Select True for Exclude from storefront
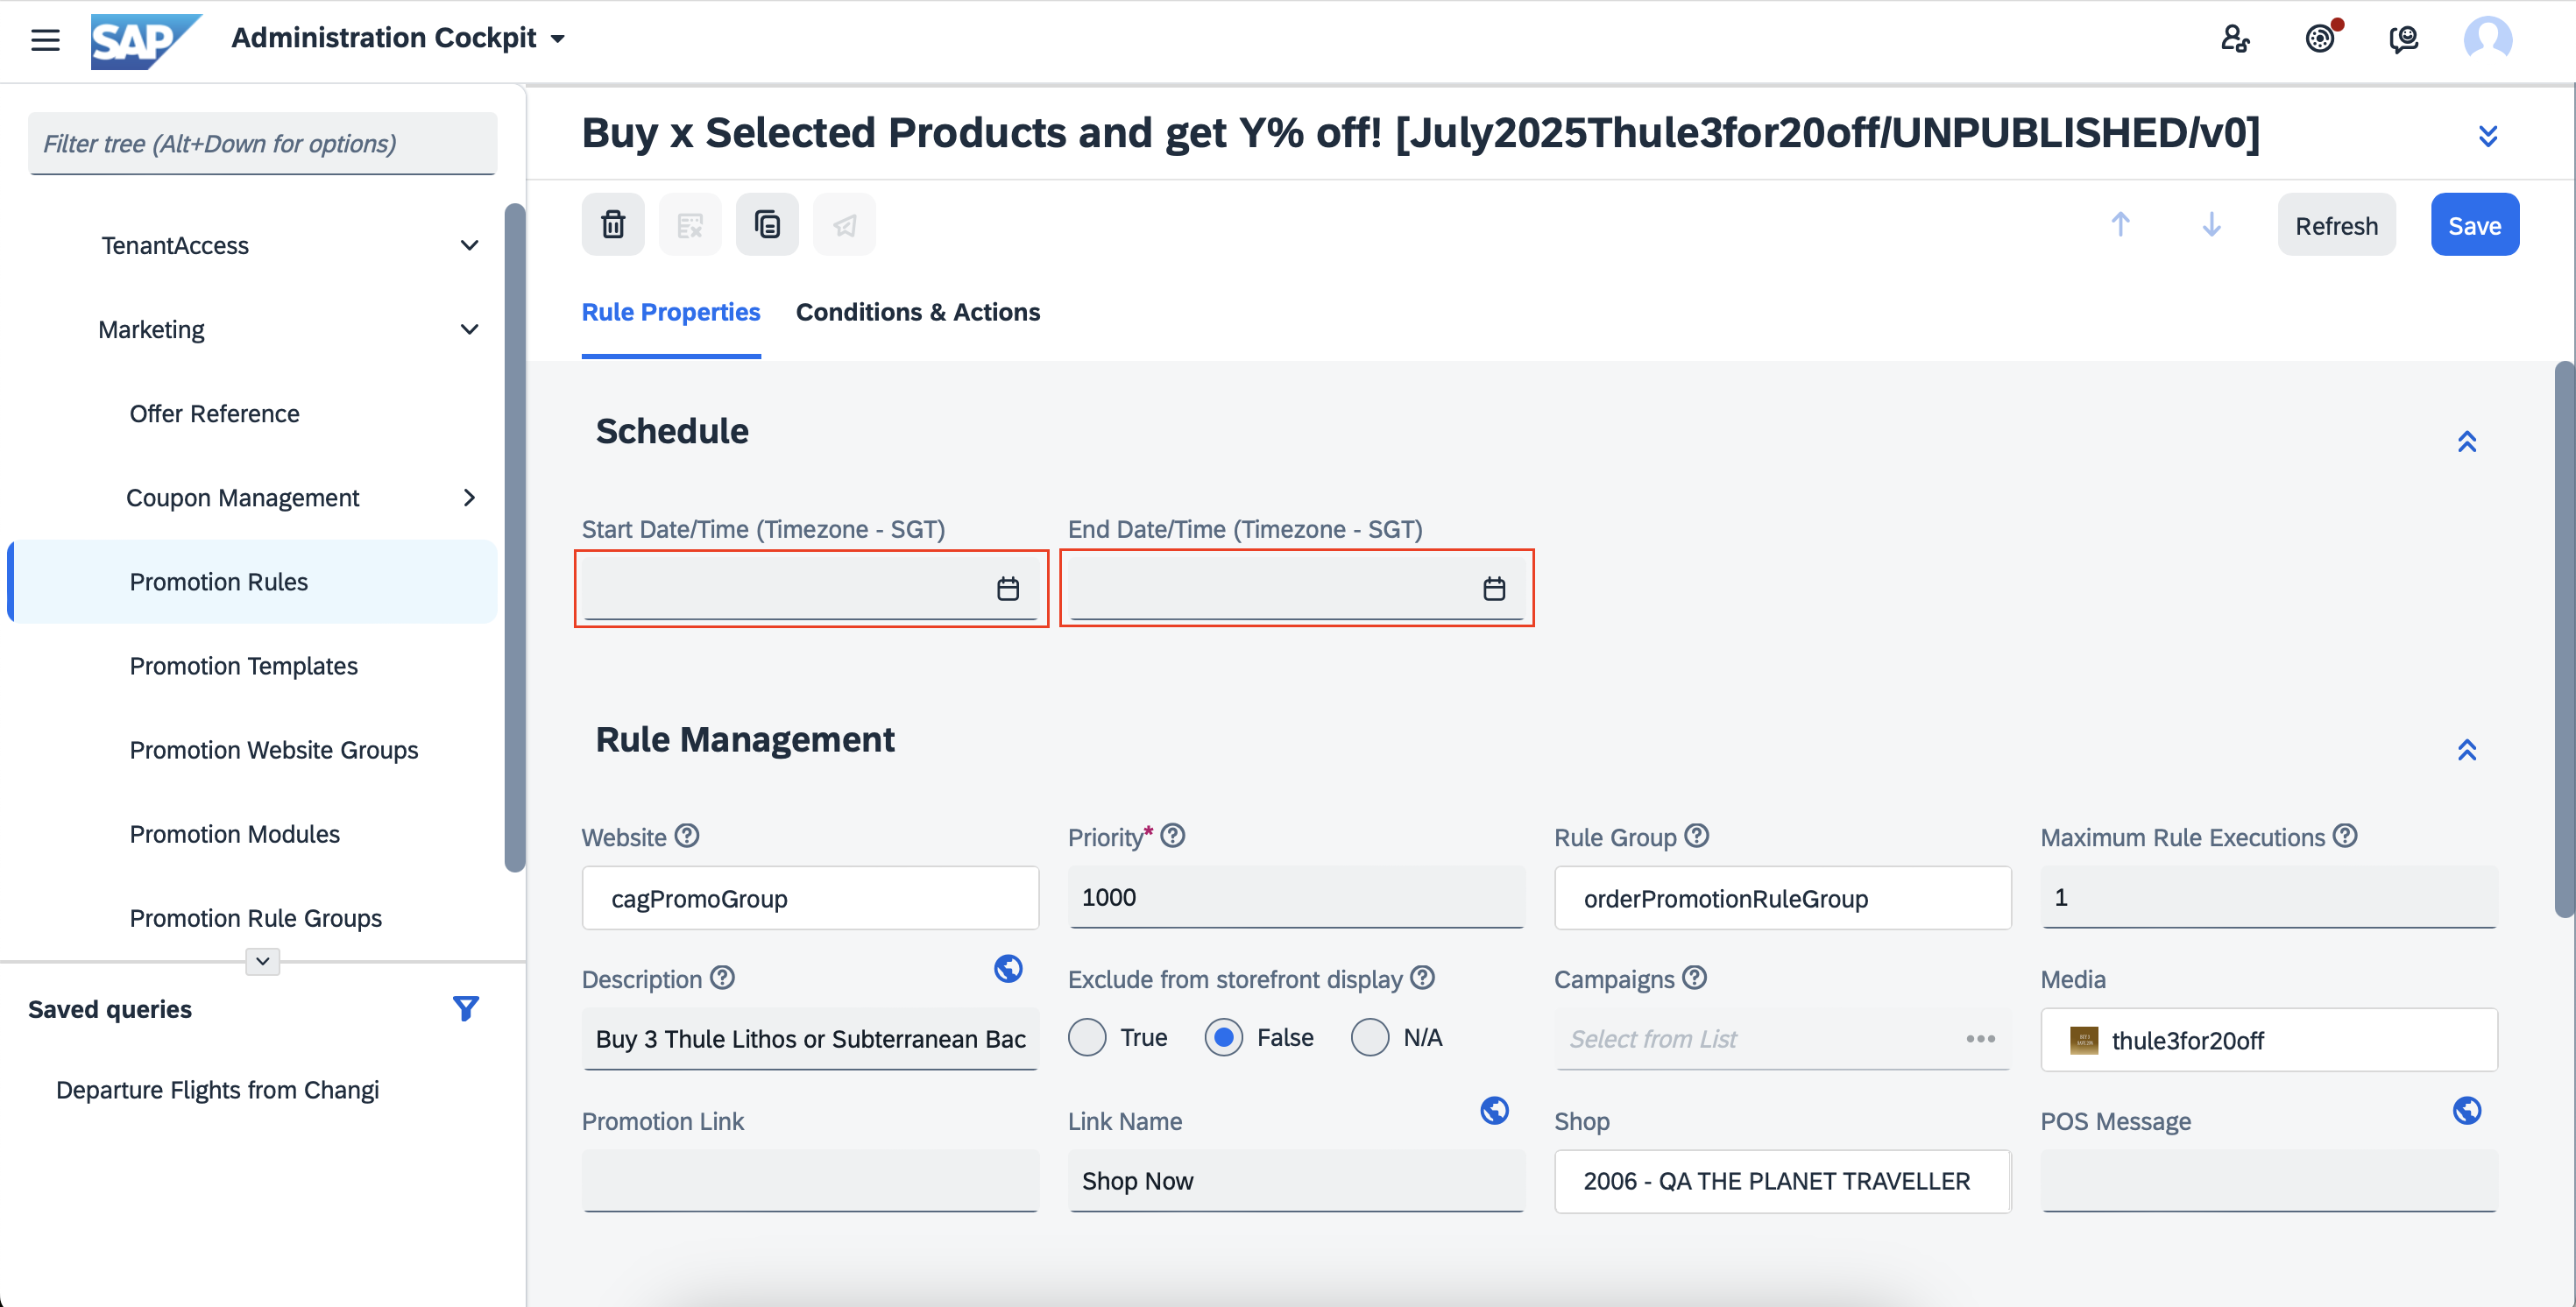This screenshot has width=2576, height=1307. [x=1086, y=1037]
